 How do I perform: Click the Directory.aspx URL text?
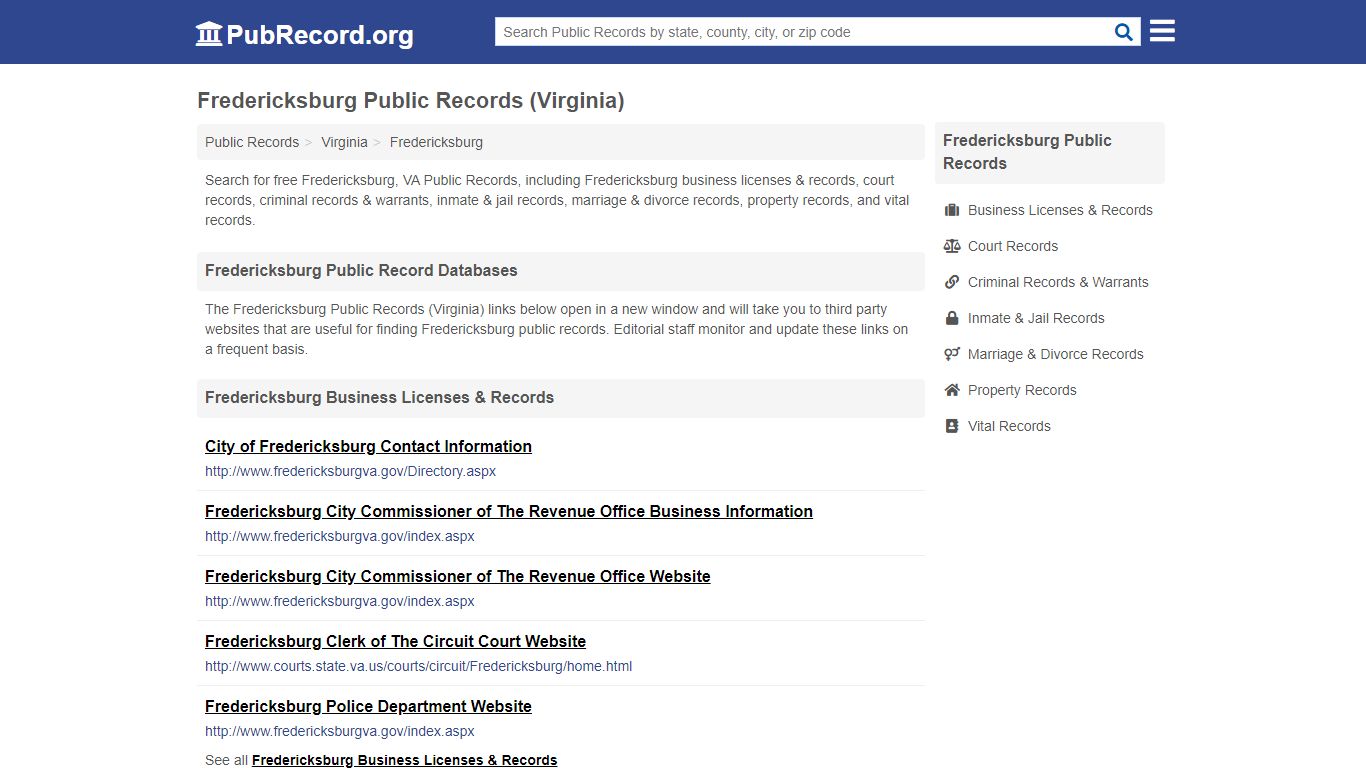[x=350, y=471]
